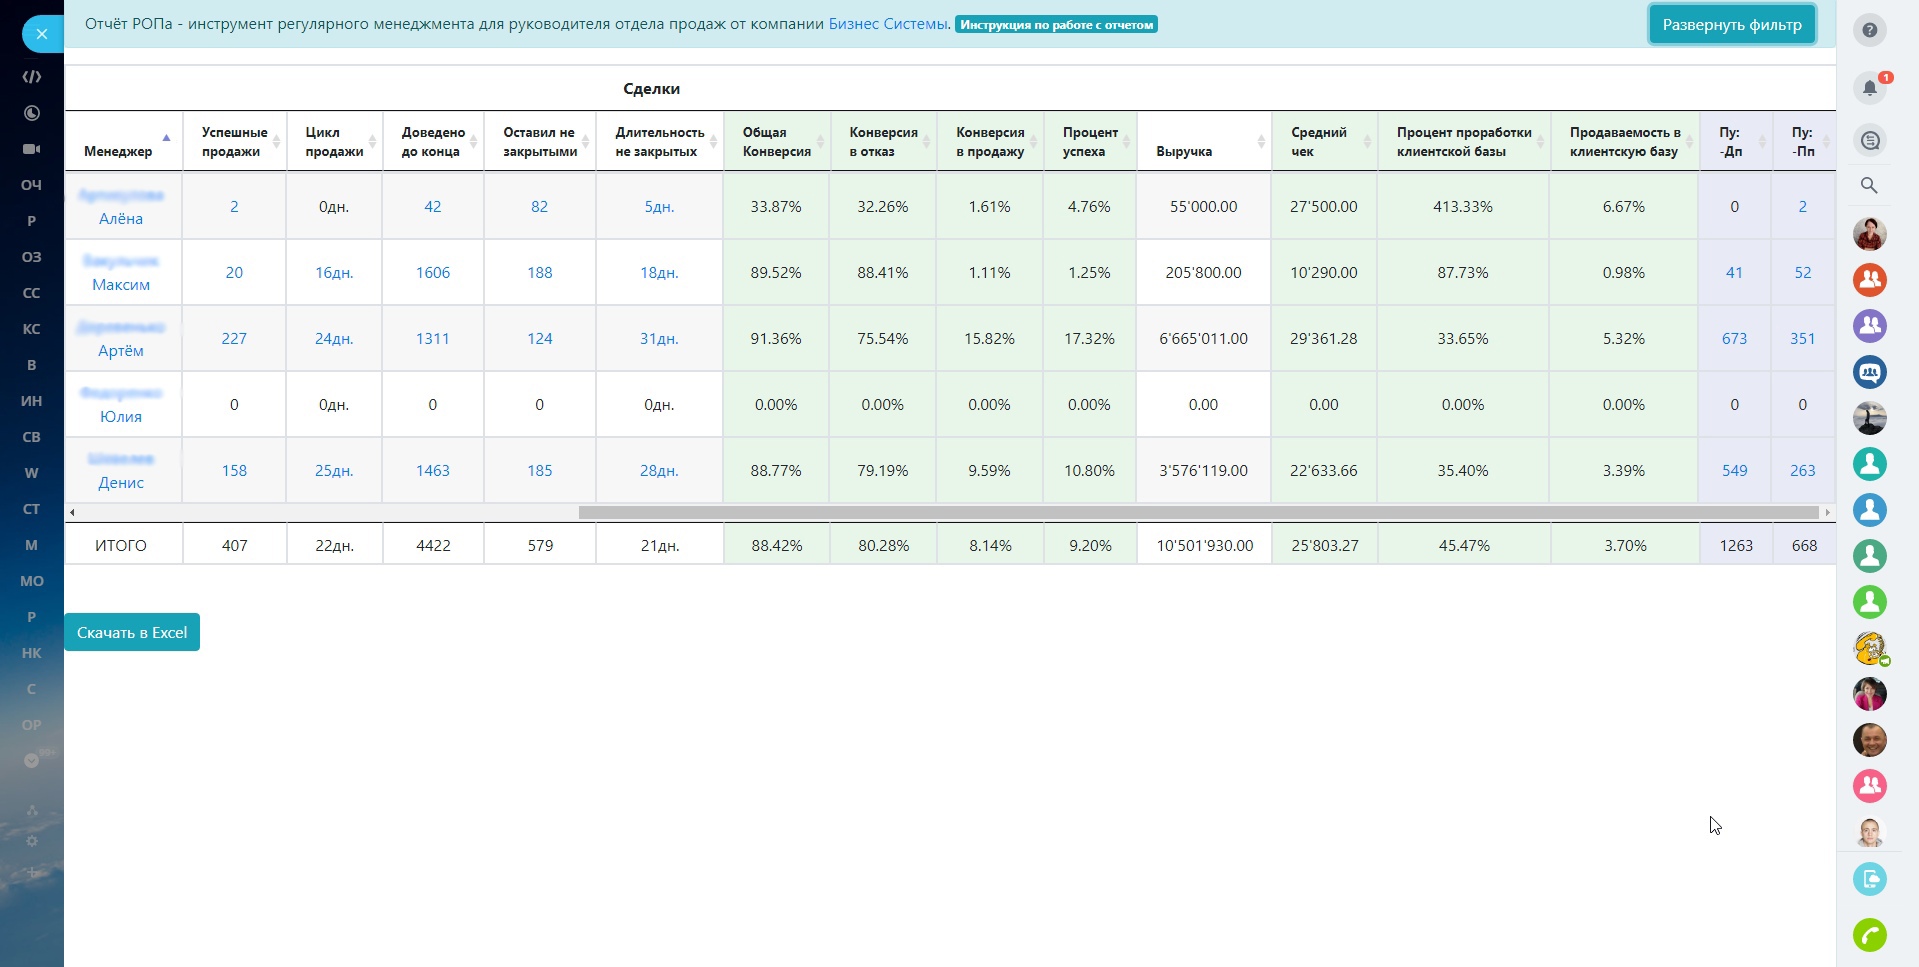The width and height of the screenshot is (1919, 967).
Task: Open the help question mark icon
Action: tap(1869, 30)
